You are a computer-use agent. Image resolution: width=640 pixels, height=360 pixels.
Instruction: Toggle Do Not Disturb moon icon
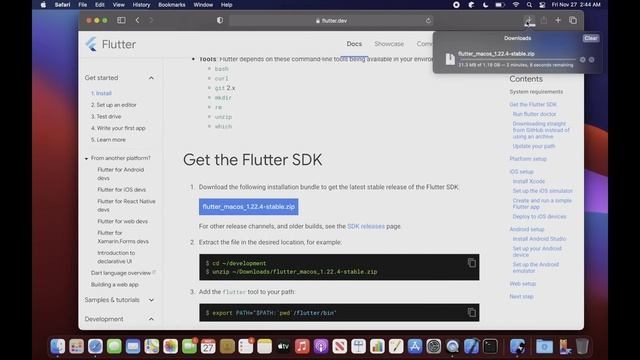[485, 5]
